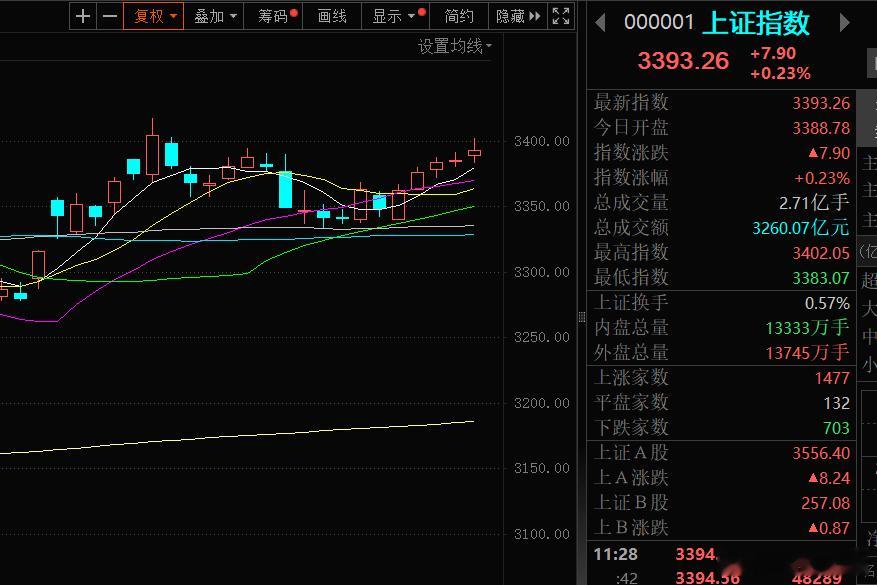Click the 内盘总量 value 13333万手
877x585 pixels.
point(808,328)
